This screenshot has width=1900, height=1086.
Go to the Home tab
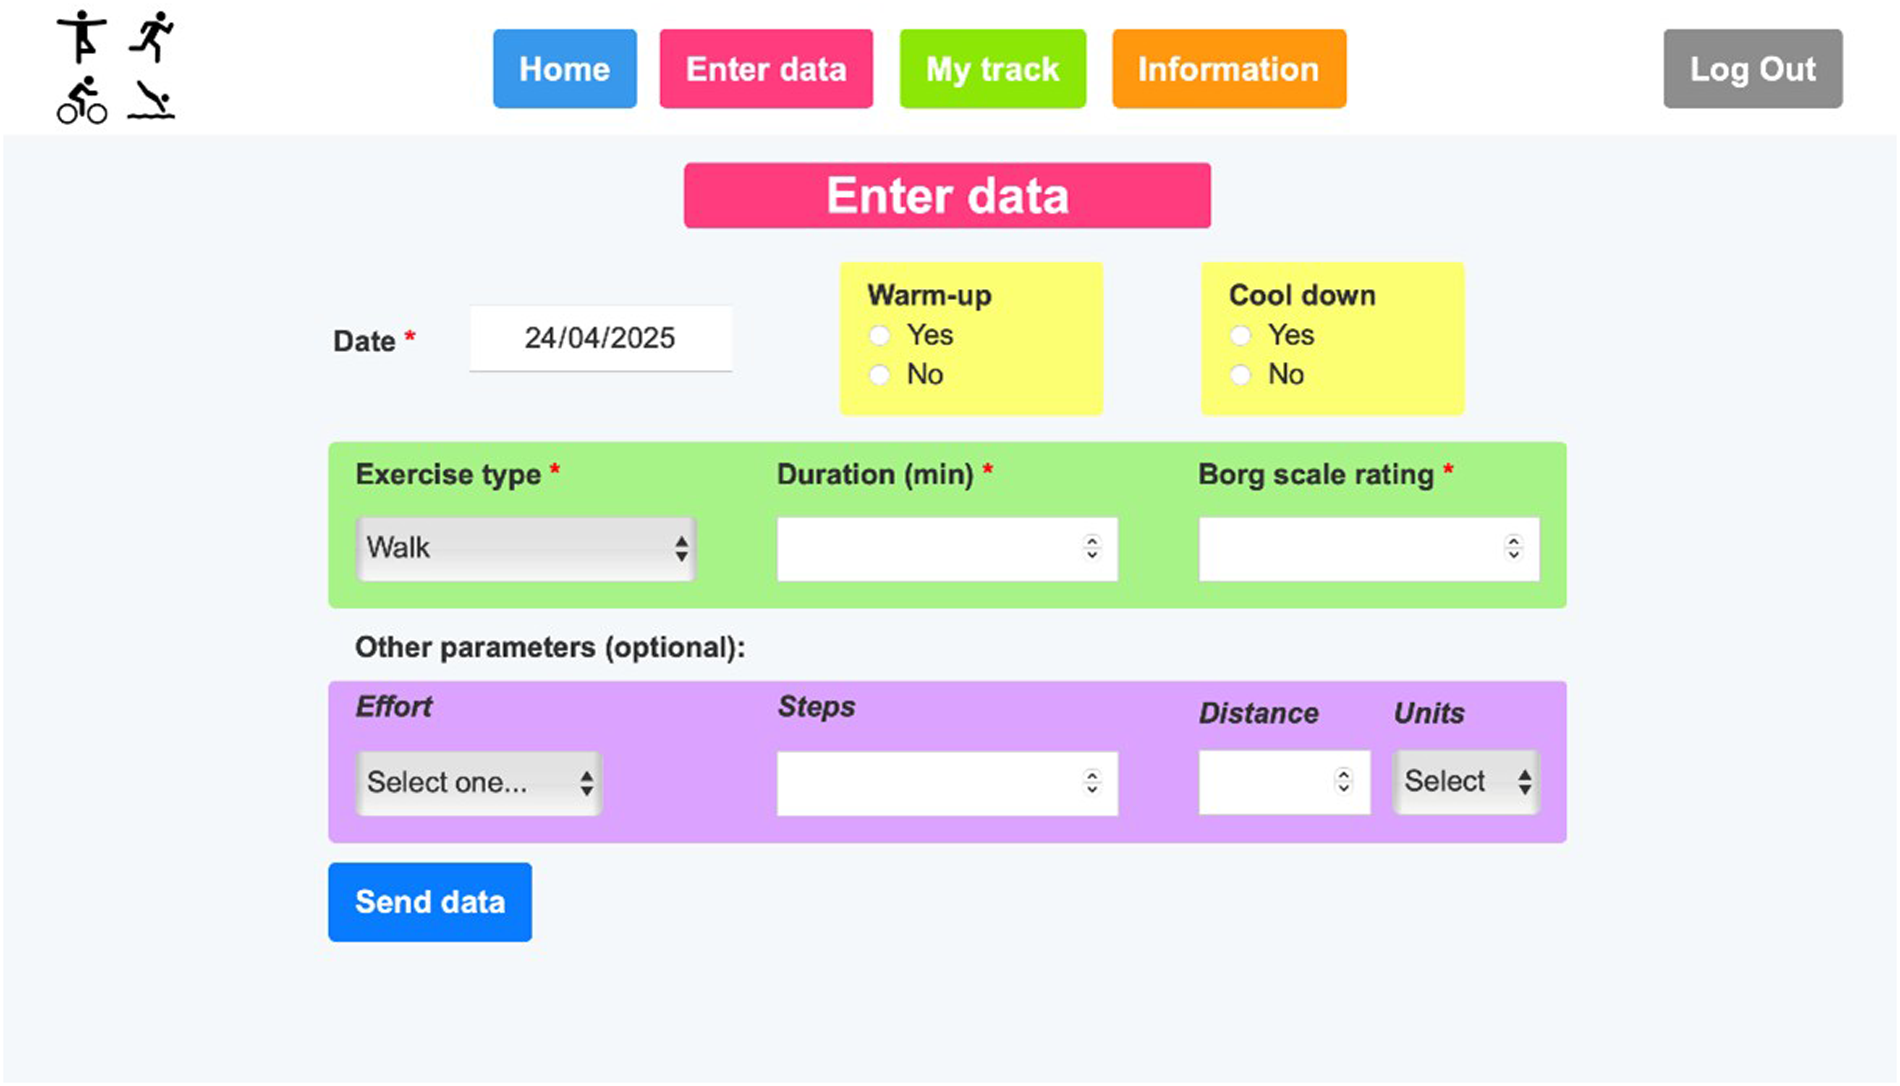(x=564, y=68)
